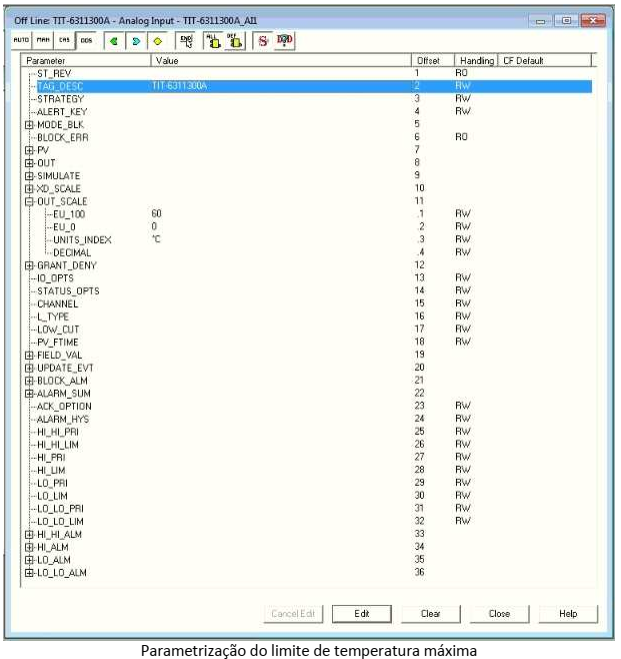Select the EU_100 parameter
This screenshot has height=659, width=621.
tap(69, 214)
